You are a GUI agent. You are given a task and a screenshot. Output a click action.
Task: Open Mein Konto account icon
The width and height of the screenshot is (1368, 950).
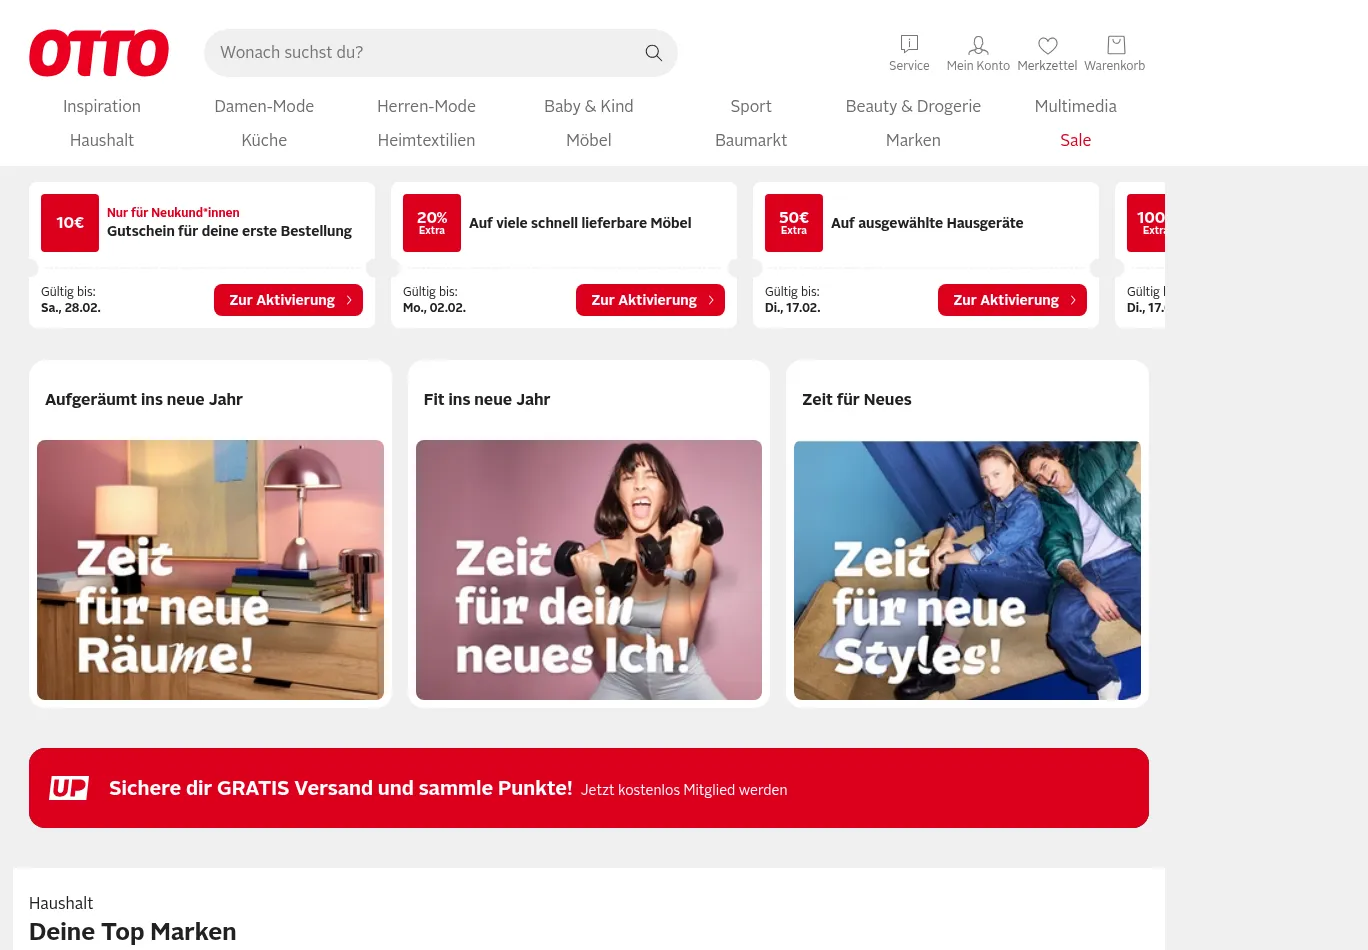pos(978,45)
